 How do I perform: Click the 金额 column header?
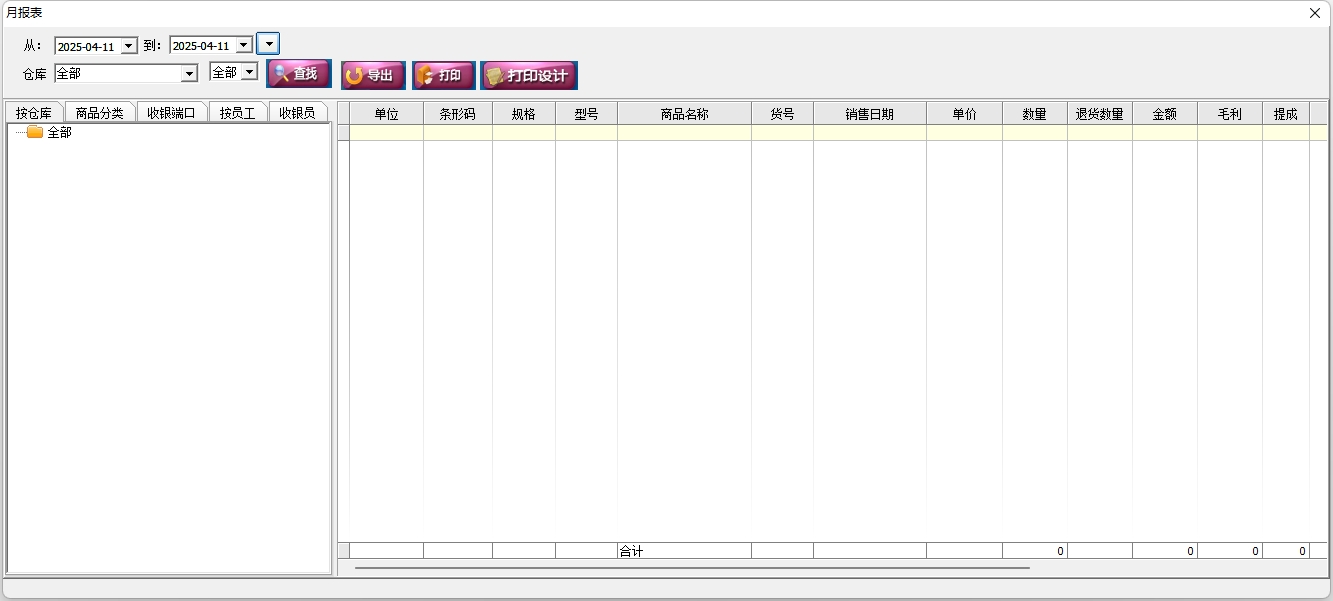point(1165,113)
